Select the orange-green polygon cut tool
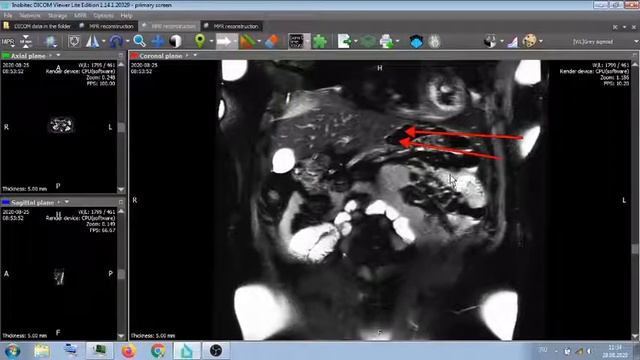Screen dimensions: 640x360 [247, 41]
